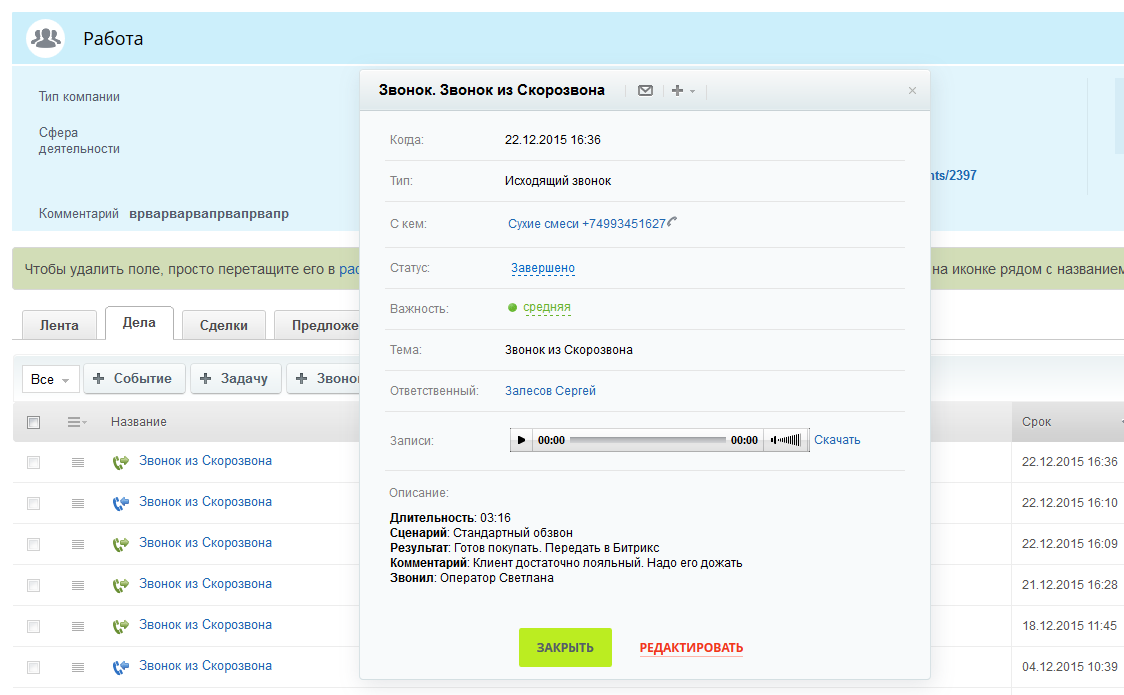Download recording via Скачать link
Viewport: 1124px width, 695px height.
point(837,440)
